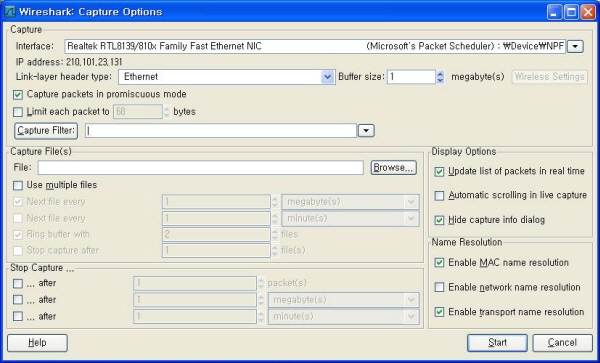The width and height of the screenshot is (600, 363).
Task: Toggle the first Next file every checkbox
Action: [18, 202]
